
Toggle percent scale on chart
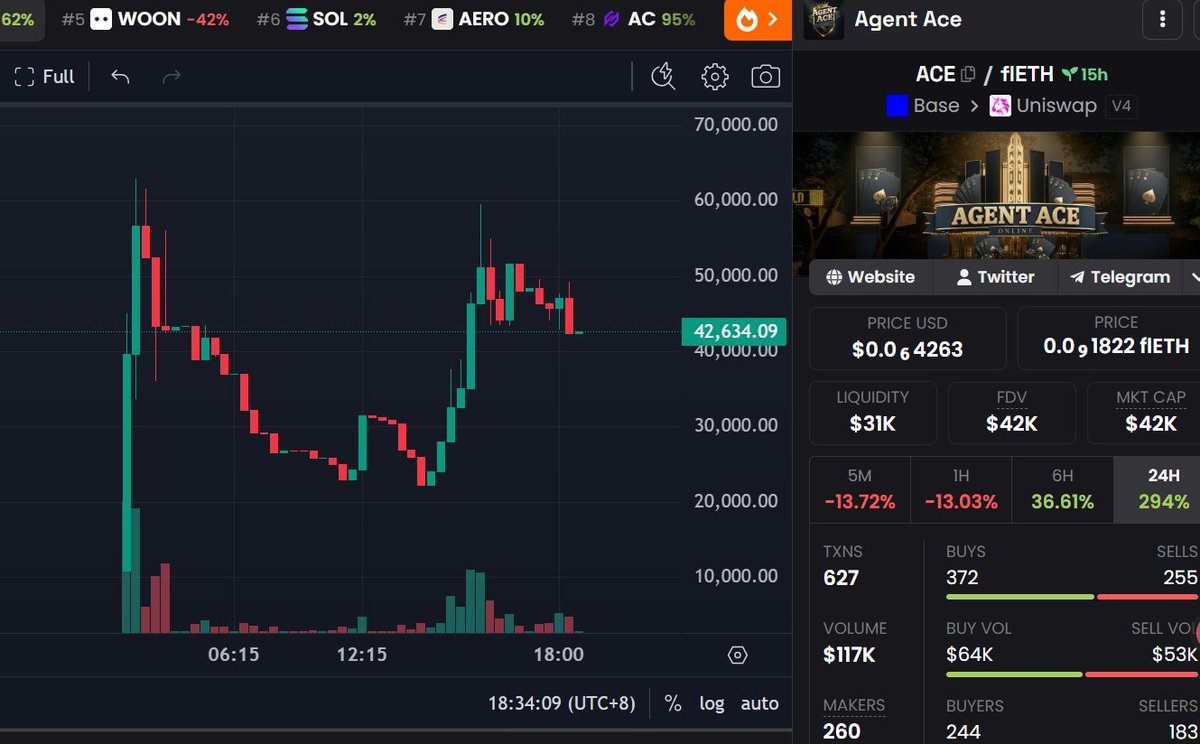click(673, 704)
